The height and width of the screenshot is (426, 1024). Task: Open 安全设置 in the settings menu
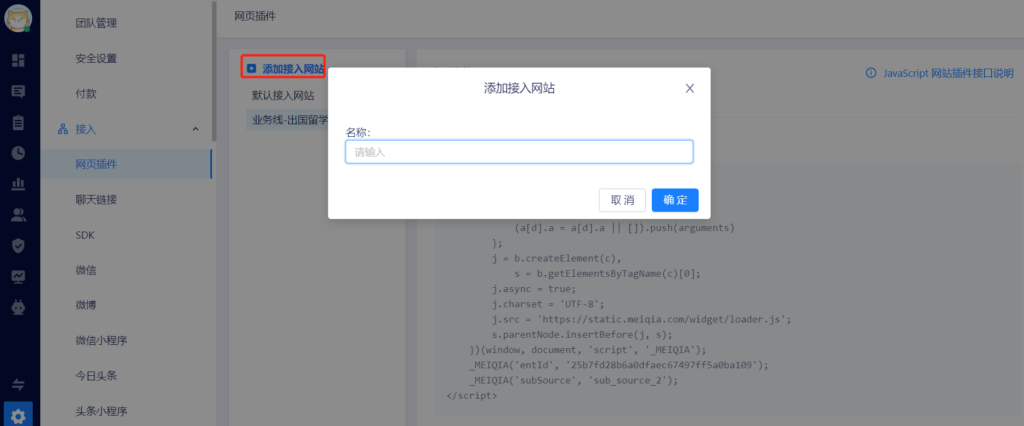click(x=96, y=59)
